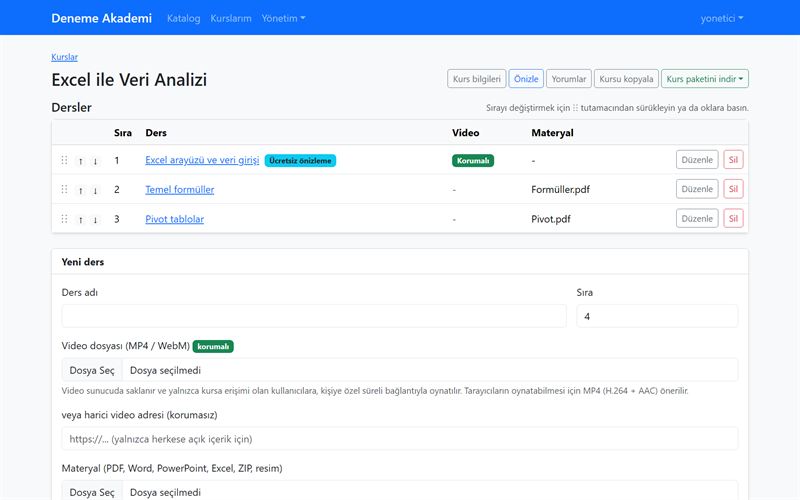
Task: Click drag handle for Pivot tablolar row
Action: point(64,219)
